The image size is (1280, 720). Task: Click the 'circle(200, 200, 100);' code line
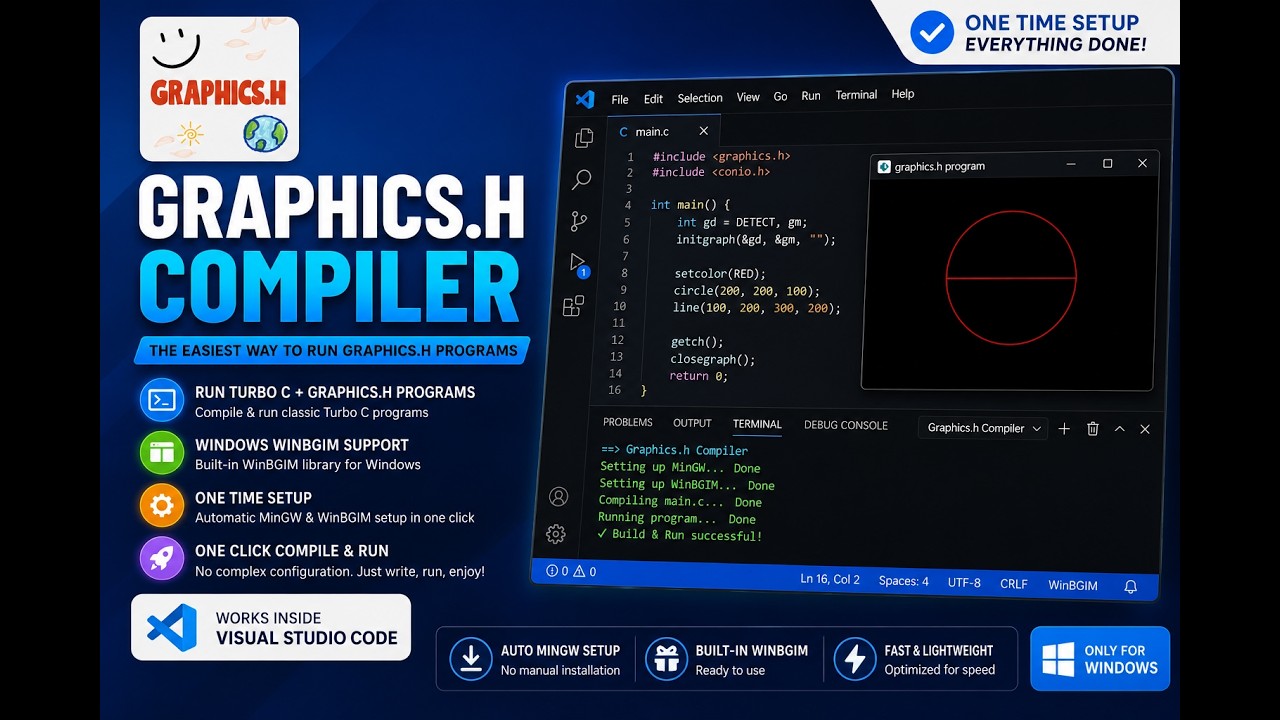tap(746, 290)
